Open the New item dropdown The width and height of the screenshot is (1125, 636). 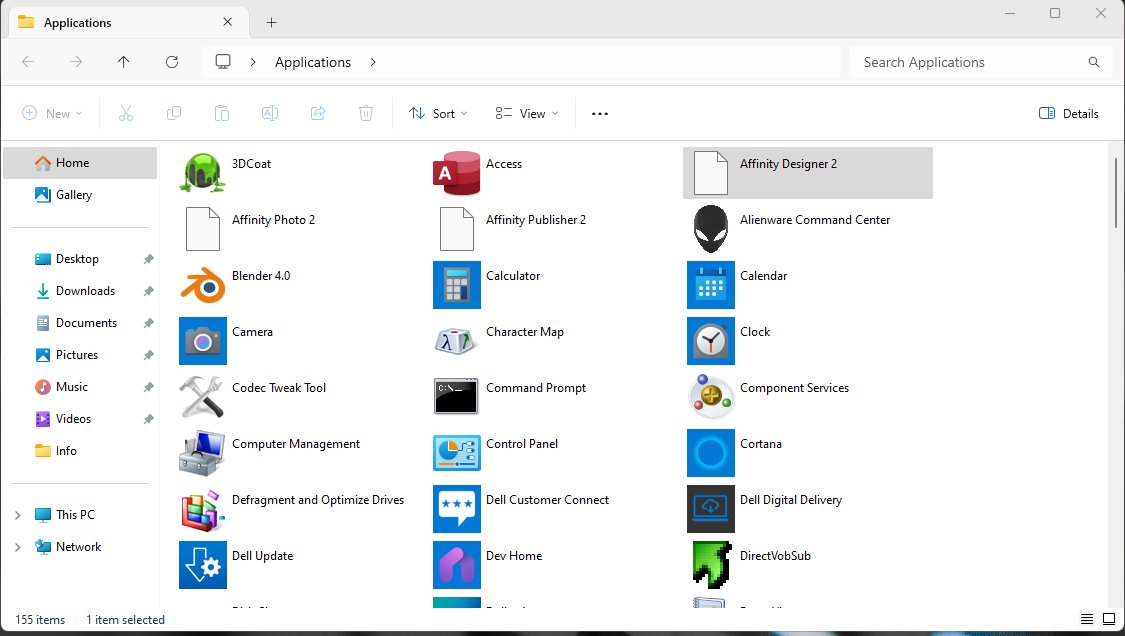pyautogui.click(x=52, y=113)
